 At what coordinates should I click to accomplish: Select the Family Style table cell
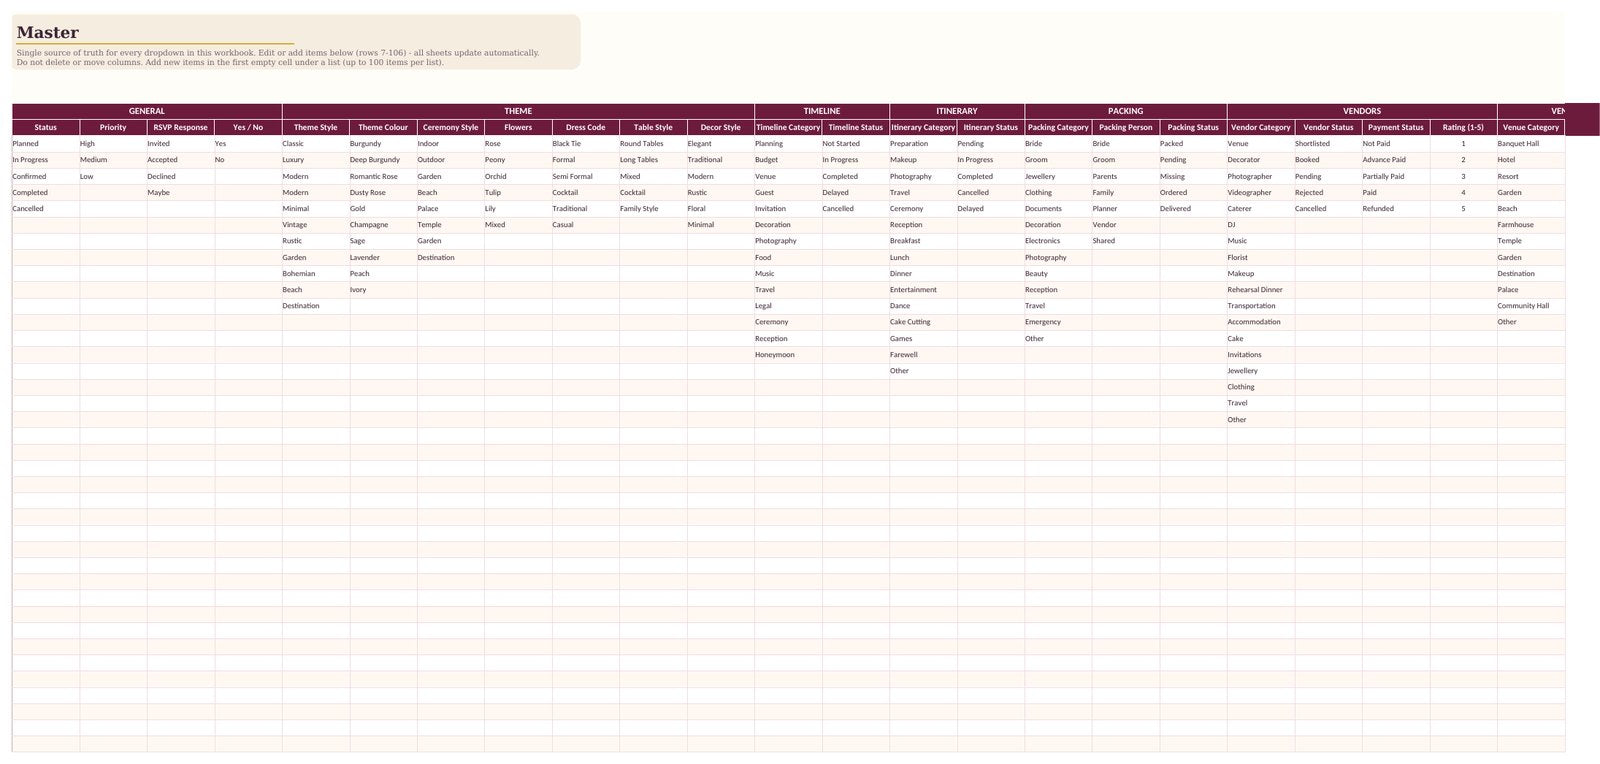point(653,209)
